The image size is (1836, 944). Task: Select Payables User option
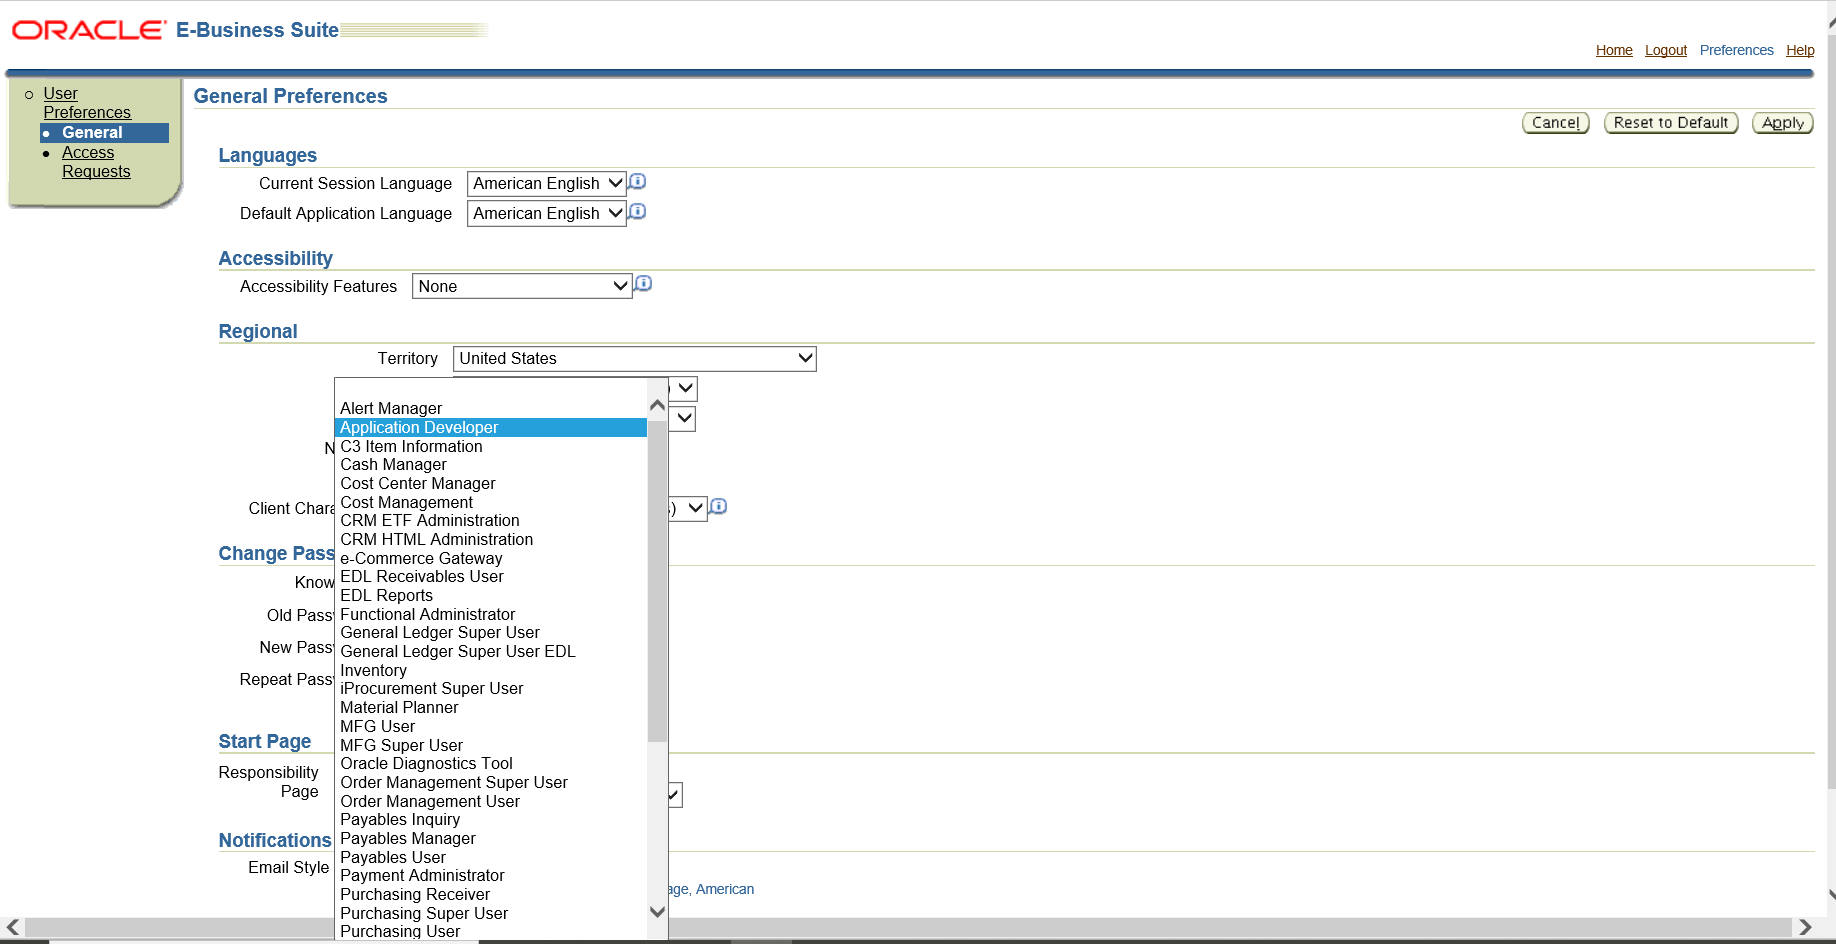click(x=491, y=858)
